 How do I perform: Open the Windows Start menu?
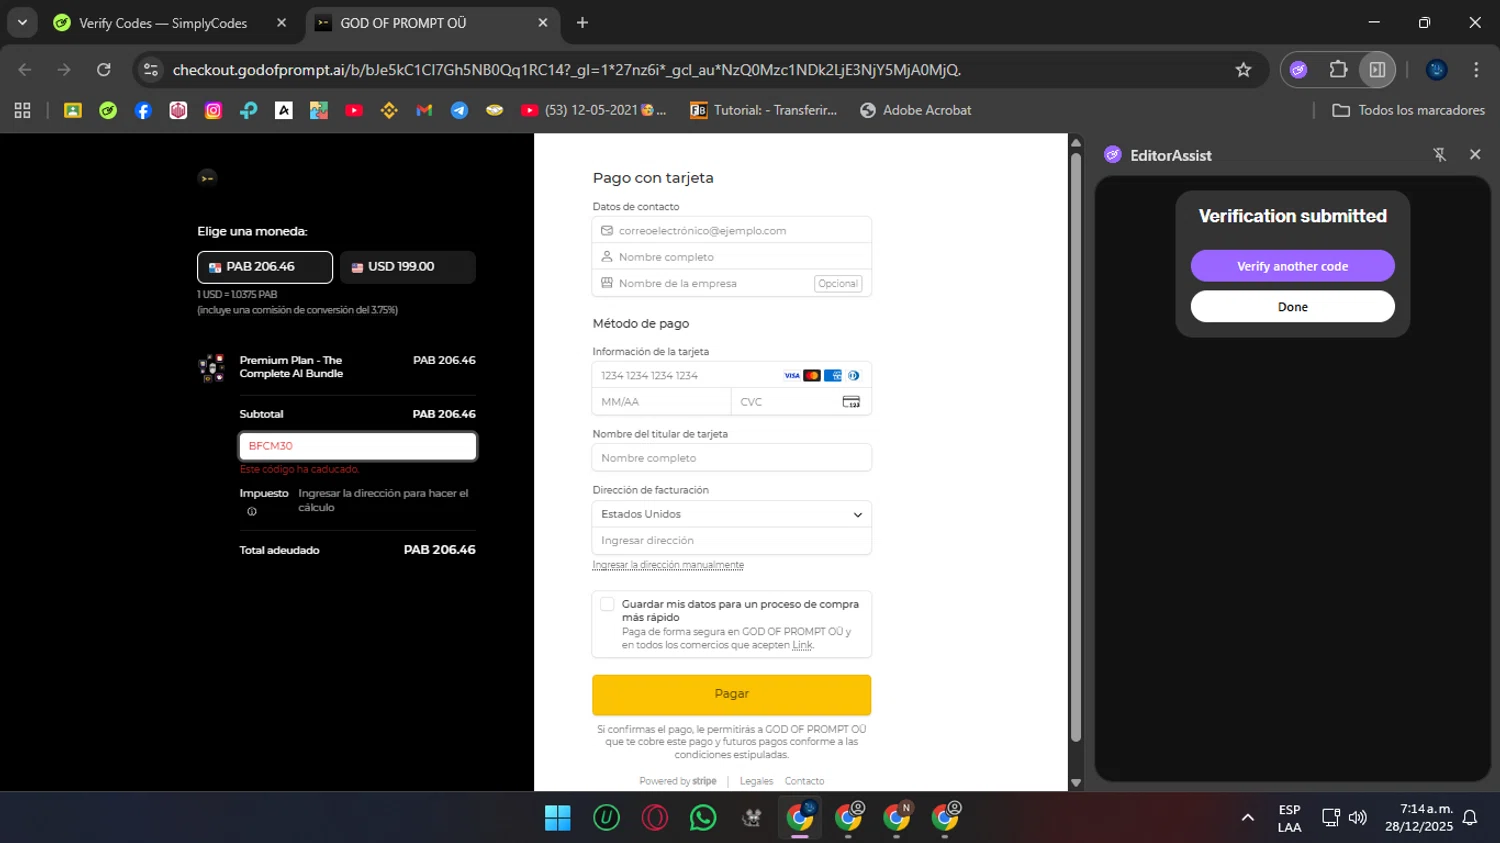click(x=557, y=818)
